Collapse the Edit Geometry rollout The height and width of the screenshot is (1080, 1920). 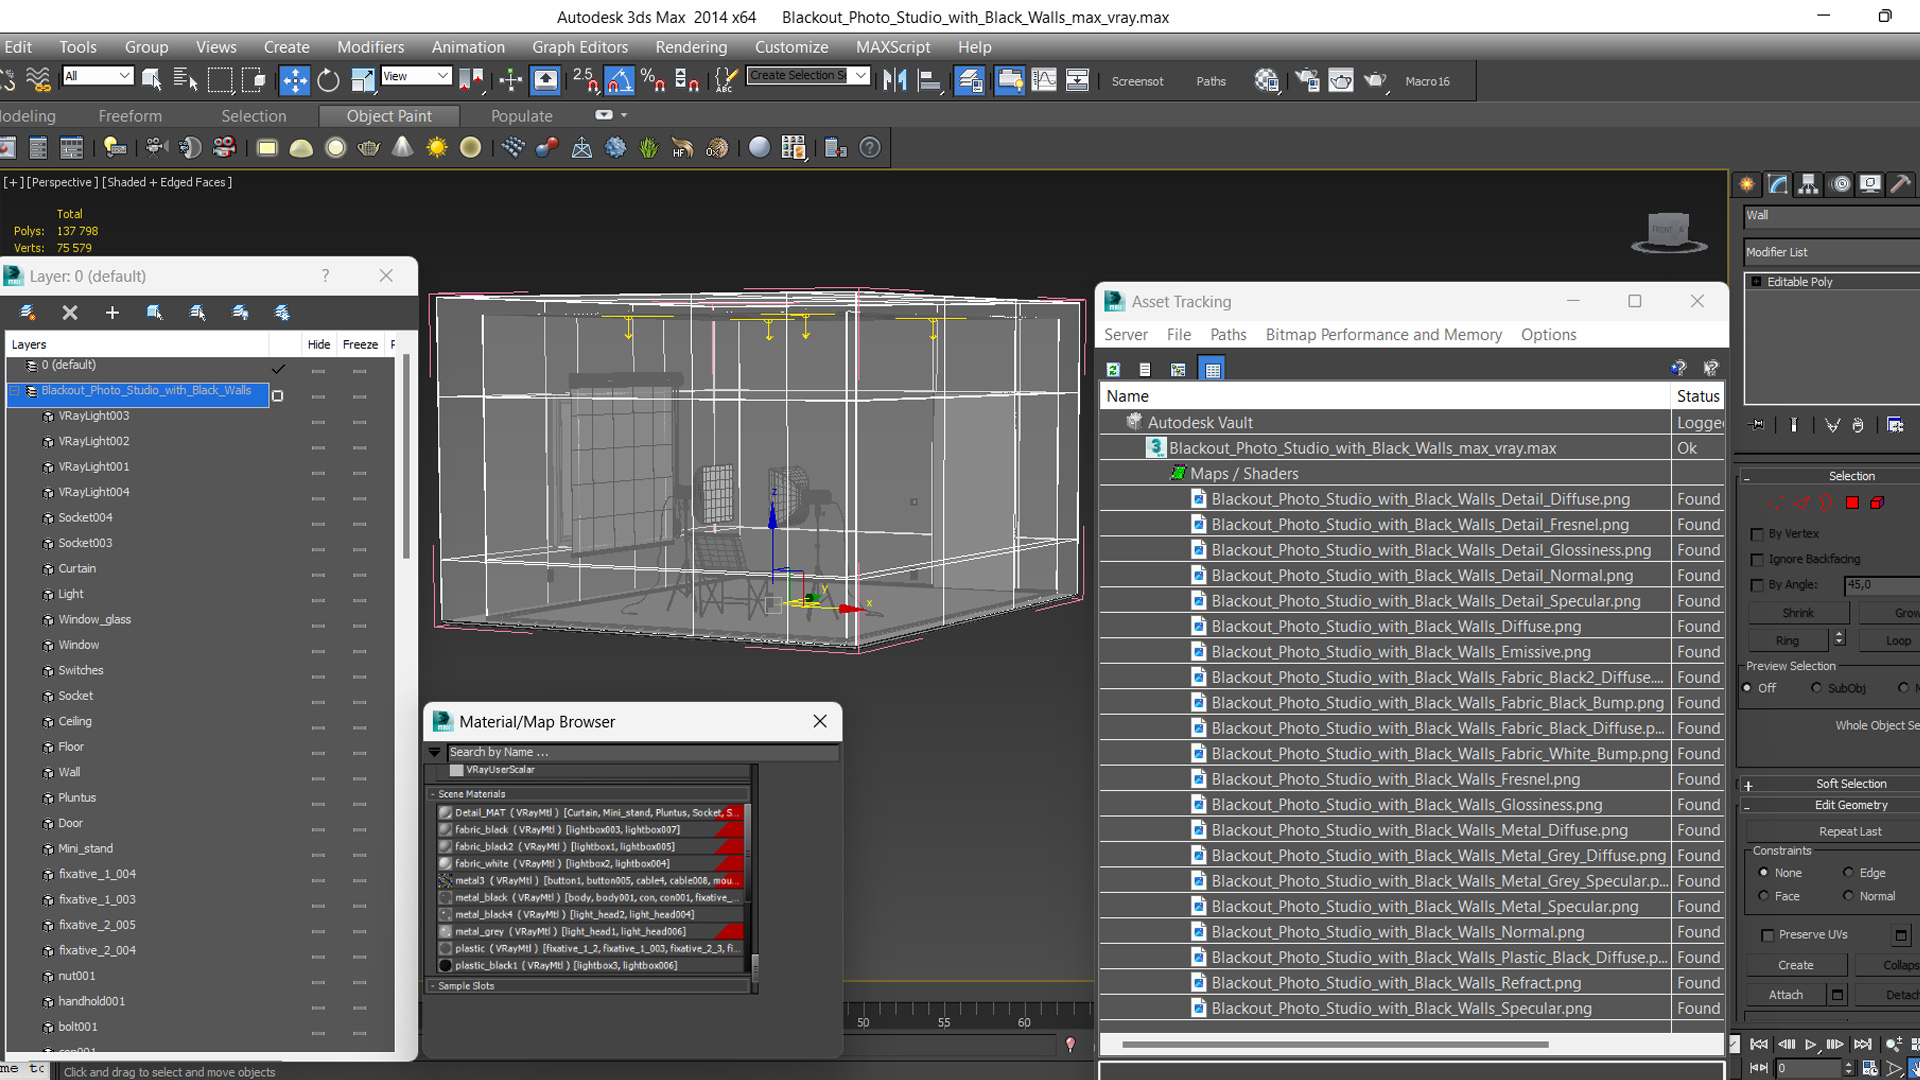(1747, 806)
